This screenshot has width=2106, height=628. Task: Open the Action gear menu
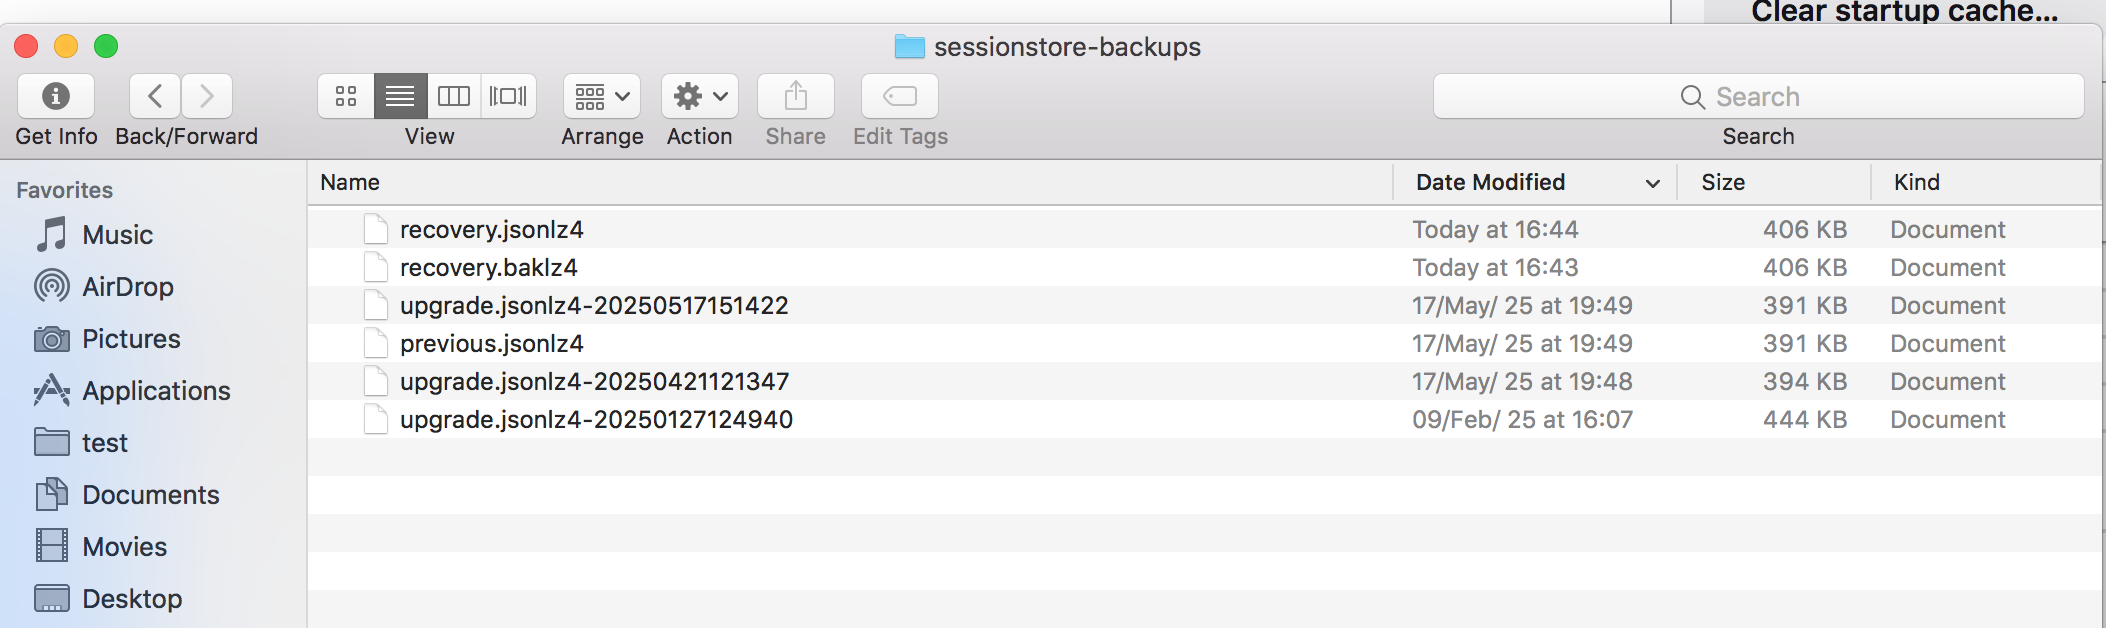point(700,96)
